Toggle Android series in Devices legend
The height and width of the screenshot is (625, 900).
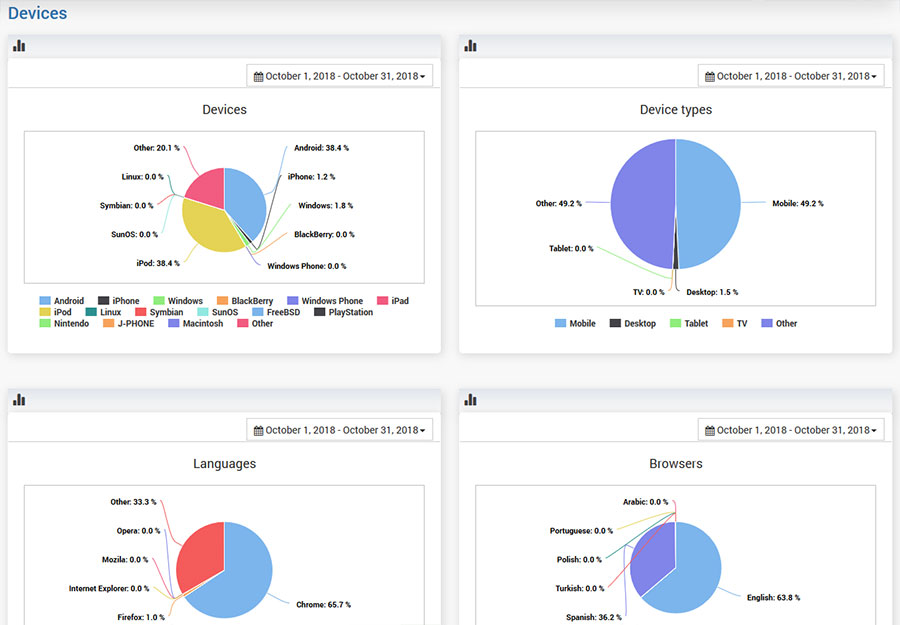click(x=61, y=301)
